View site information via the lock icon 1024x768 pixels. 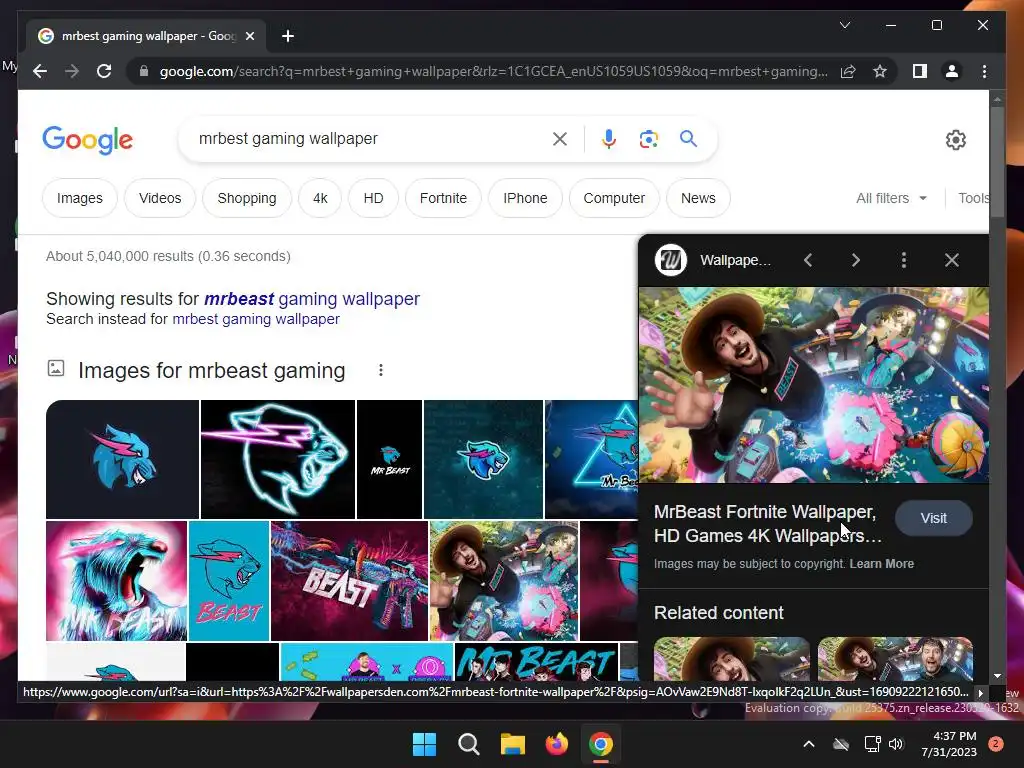coord(144,71)
